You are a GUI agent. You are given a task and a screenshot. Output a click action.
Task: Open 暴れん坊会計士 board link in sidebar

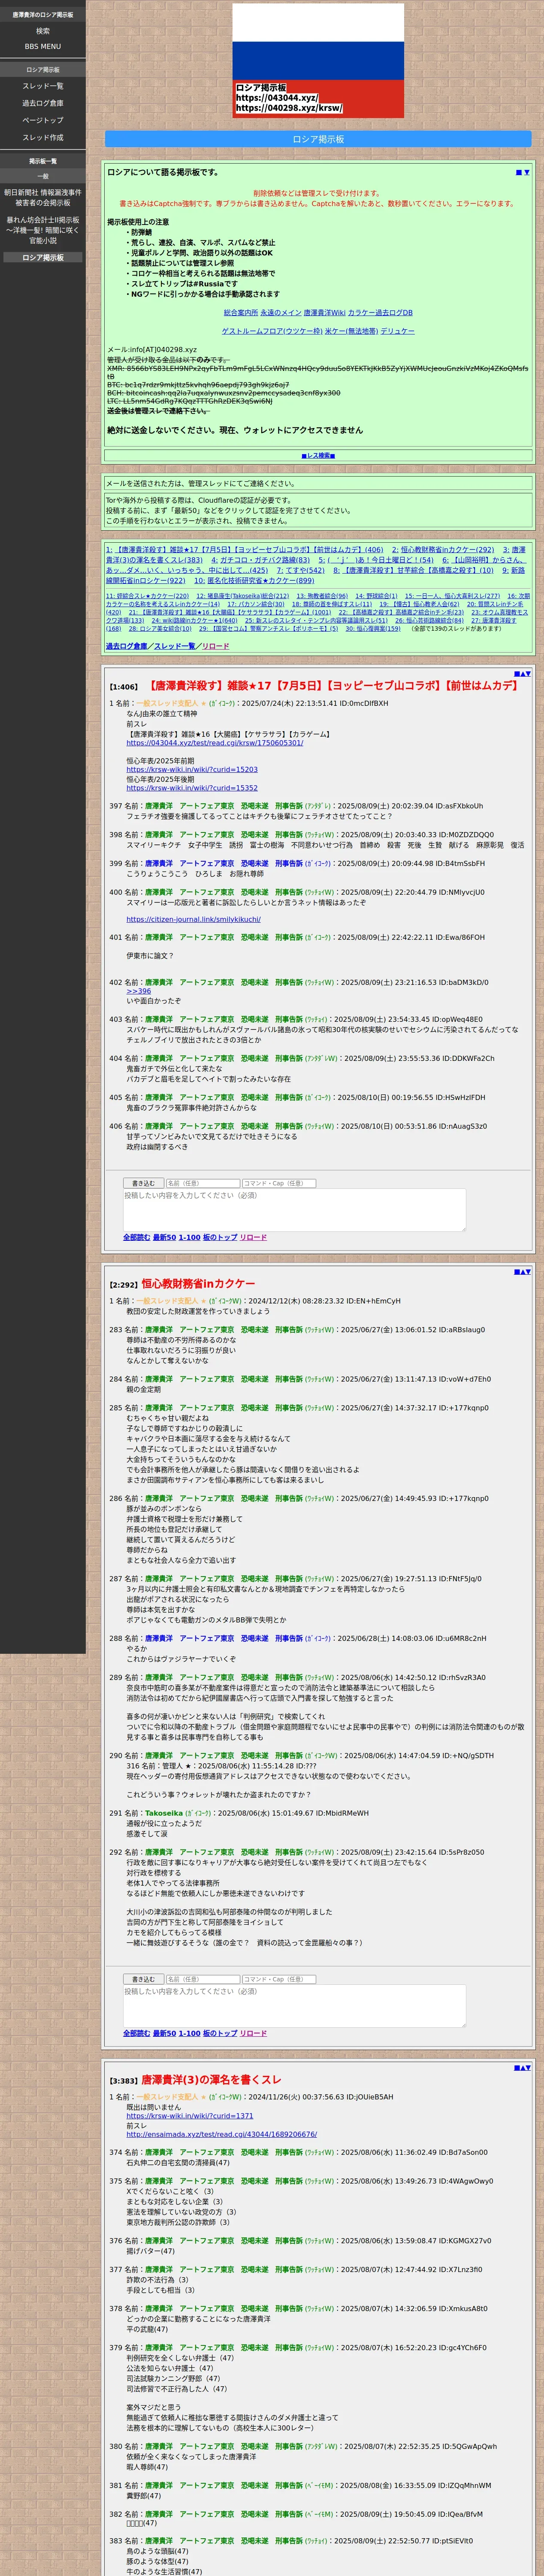tap(43, 230)
